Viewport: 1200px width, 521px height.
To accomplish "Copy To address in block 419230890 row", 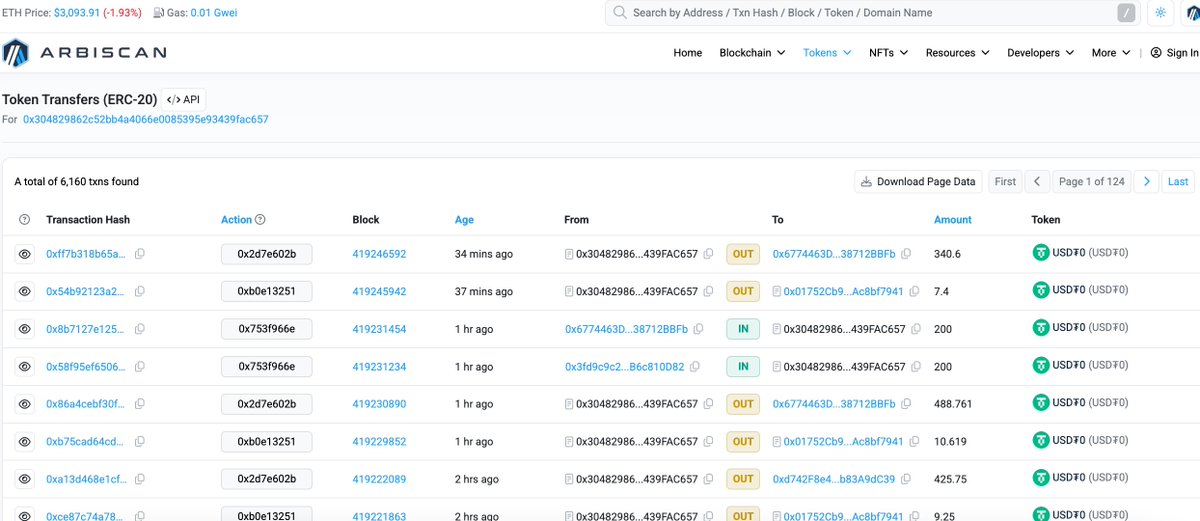I will [x=906, y=404].
